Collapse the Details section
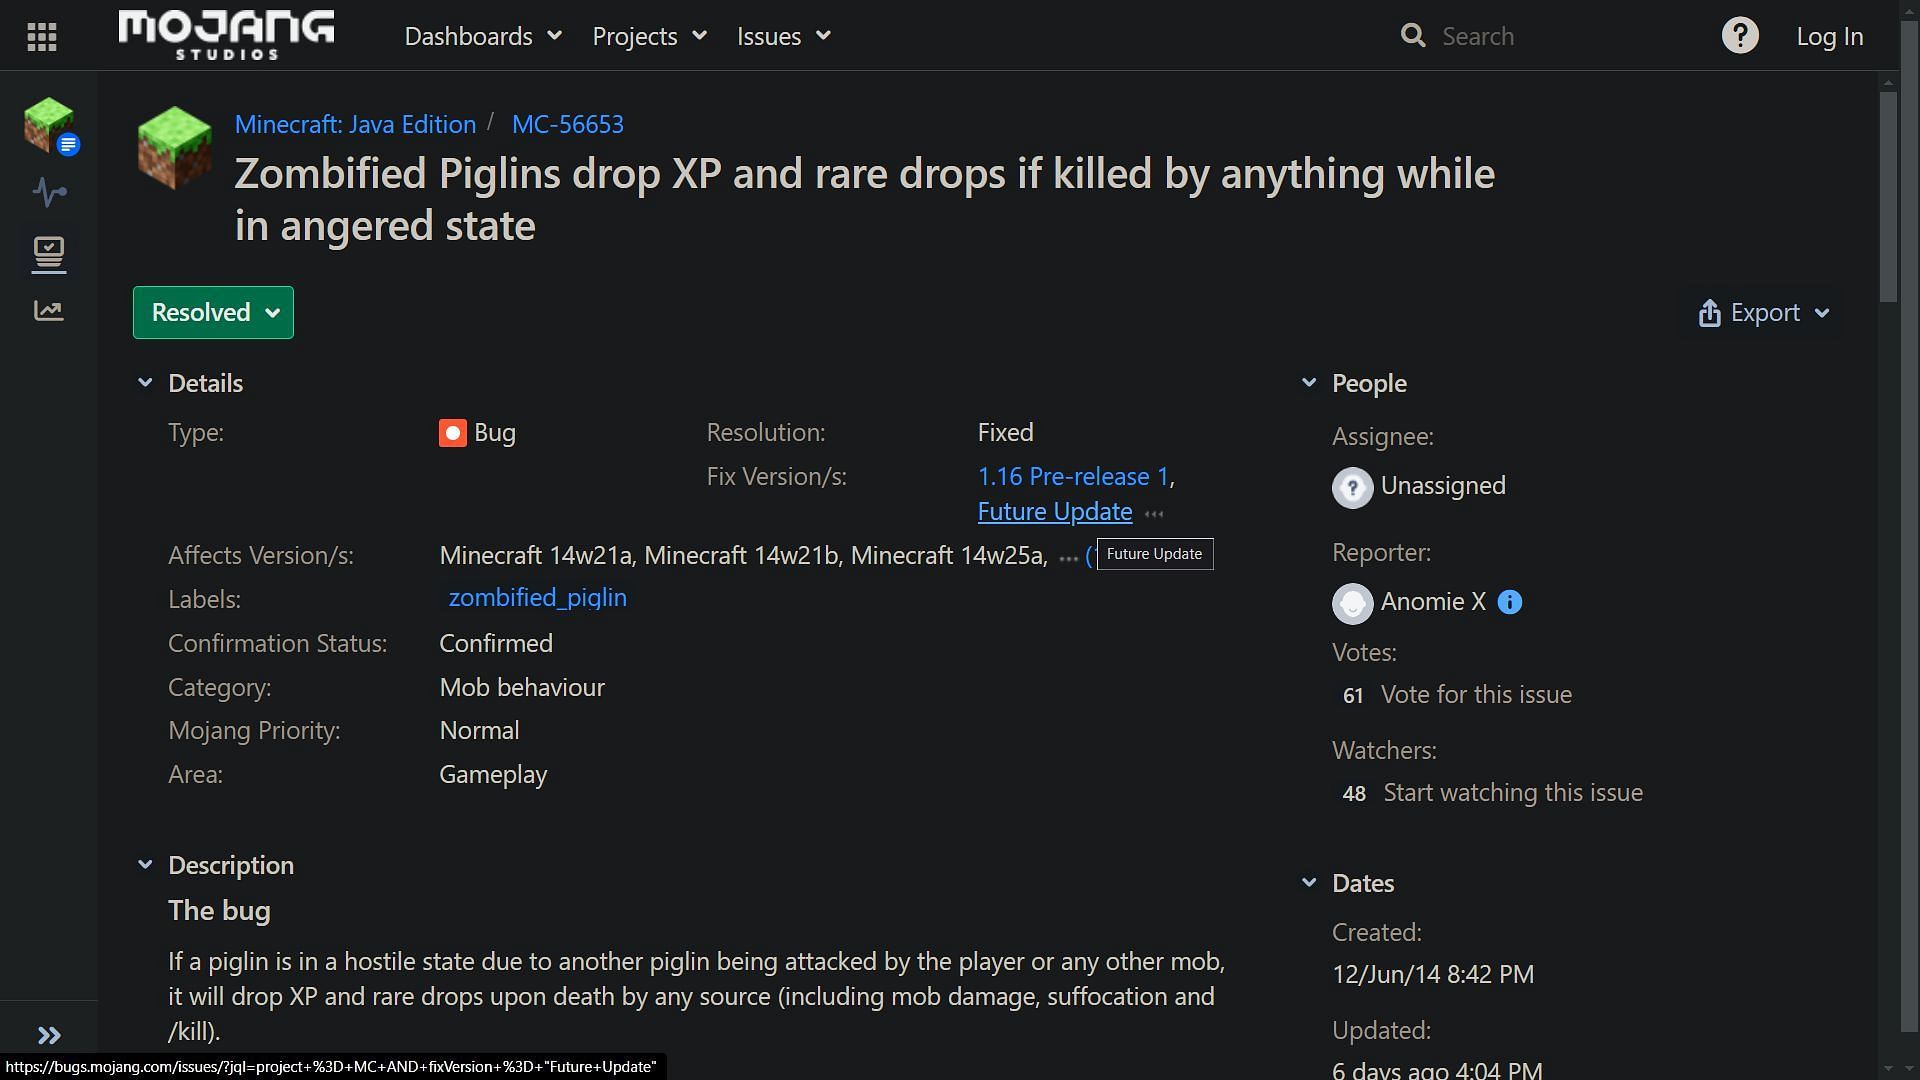 144,382
